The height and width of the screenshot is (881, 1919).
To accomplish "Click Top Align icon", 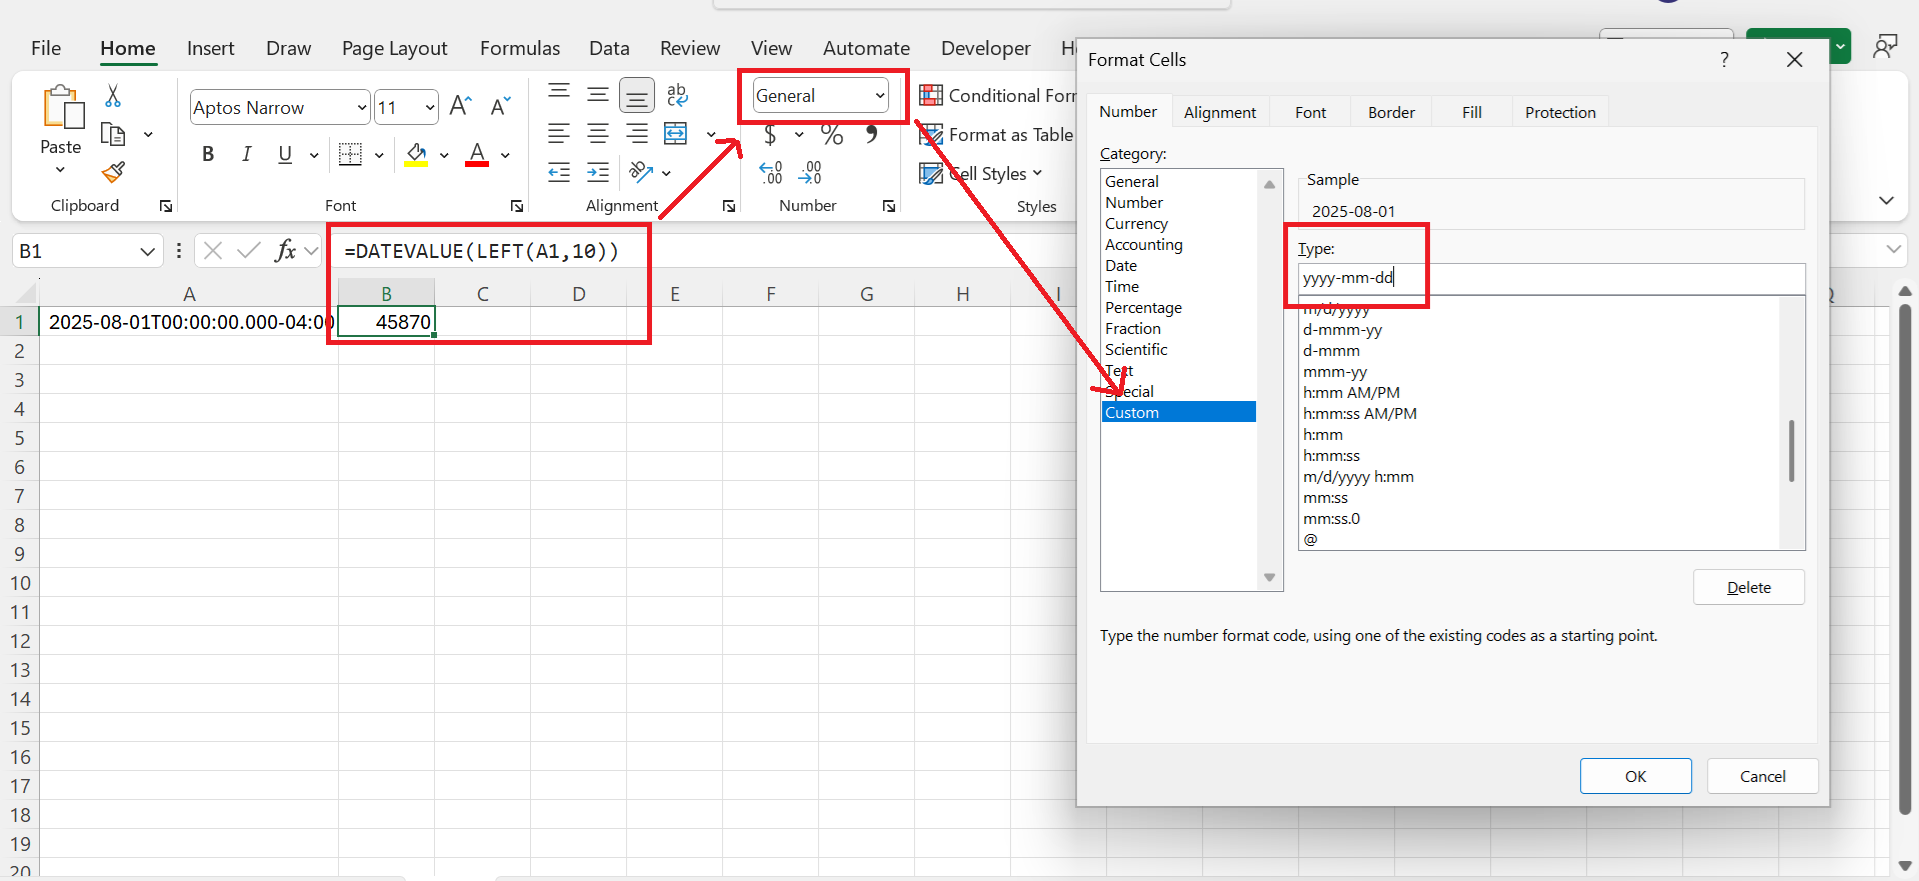I will coord(559,94).
